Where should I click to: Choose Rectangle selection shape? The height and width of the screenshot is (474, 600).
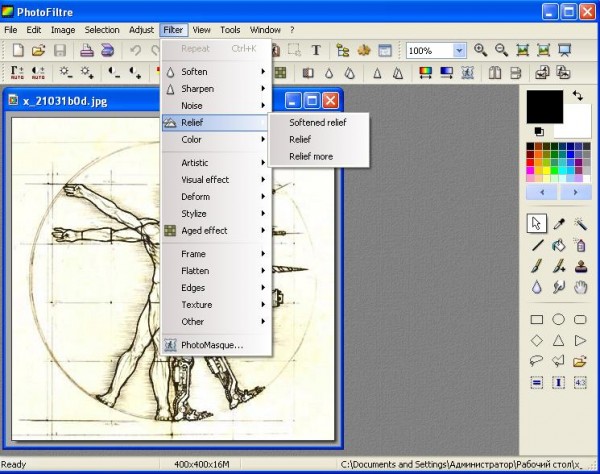(x=537, y=319)
